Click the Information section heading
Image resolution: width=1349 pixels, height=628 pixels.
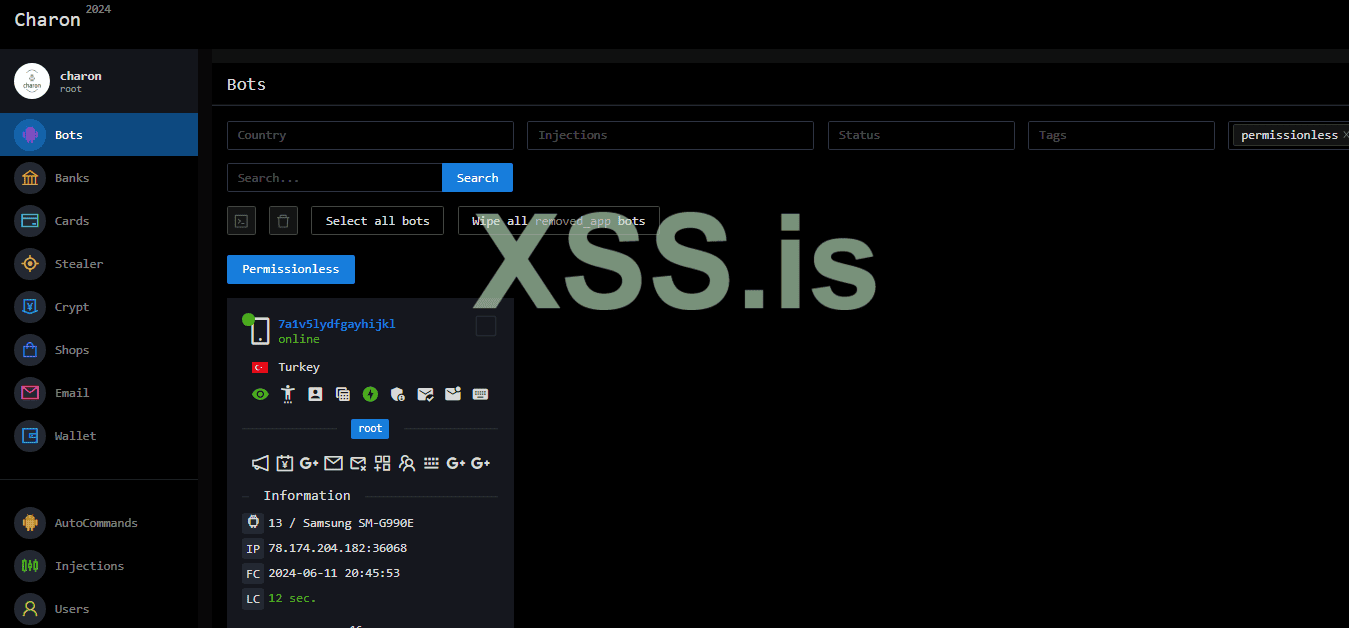tap(307, 495)
